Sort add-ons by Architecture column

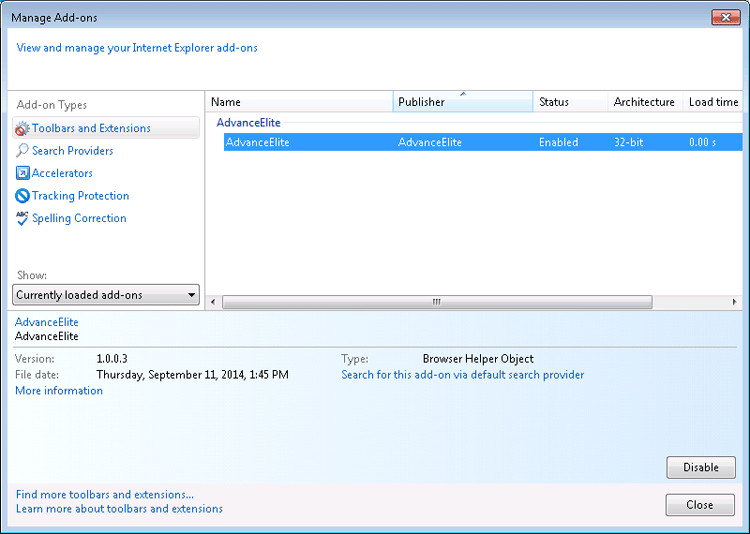(644, 102)
